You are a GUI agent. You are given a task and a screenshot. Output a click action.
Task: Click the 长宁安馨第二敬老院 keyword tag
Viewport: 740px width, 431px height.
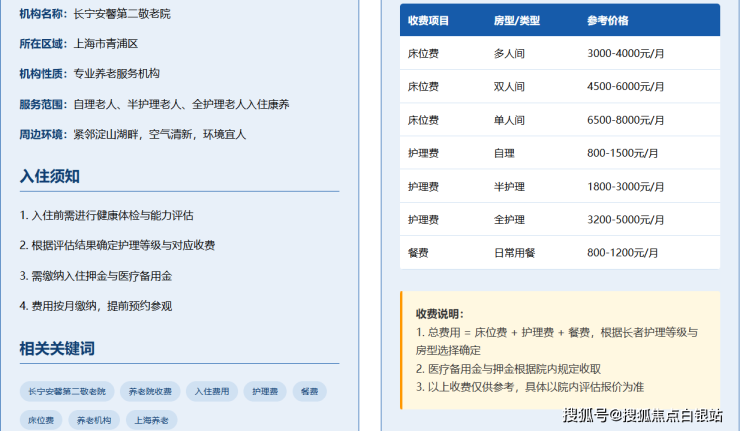pos(67,391)
